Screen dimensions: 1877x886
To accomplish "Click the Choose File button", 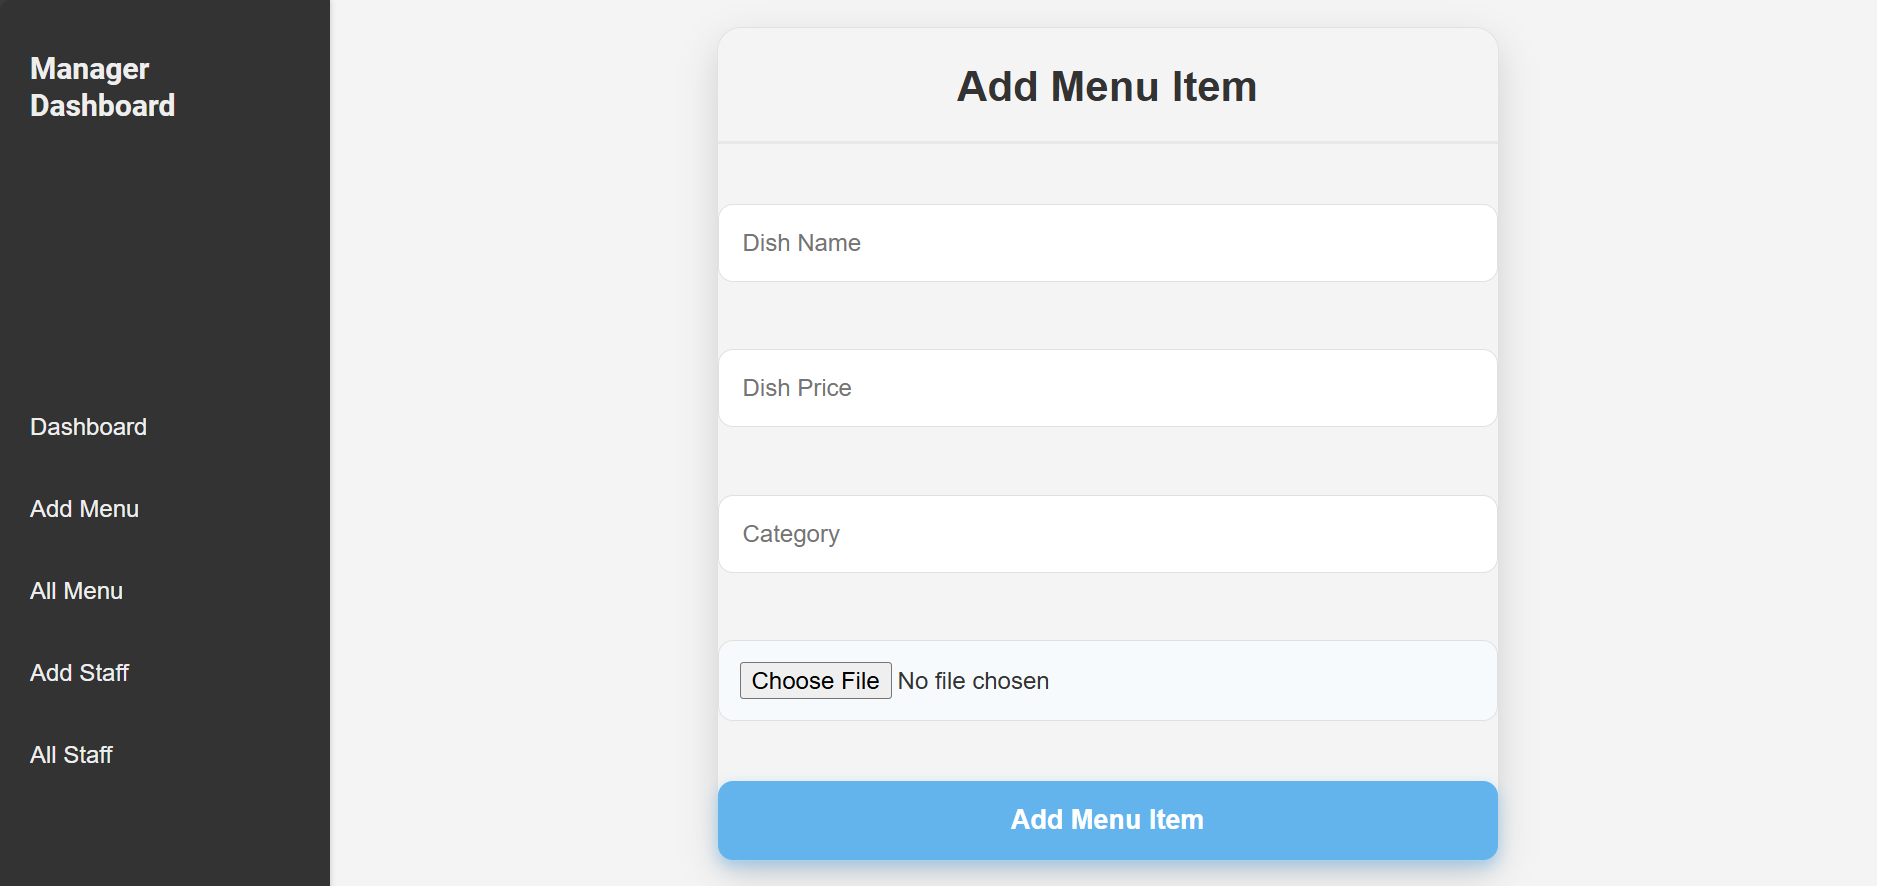I will (x=815, y=681).
